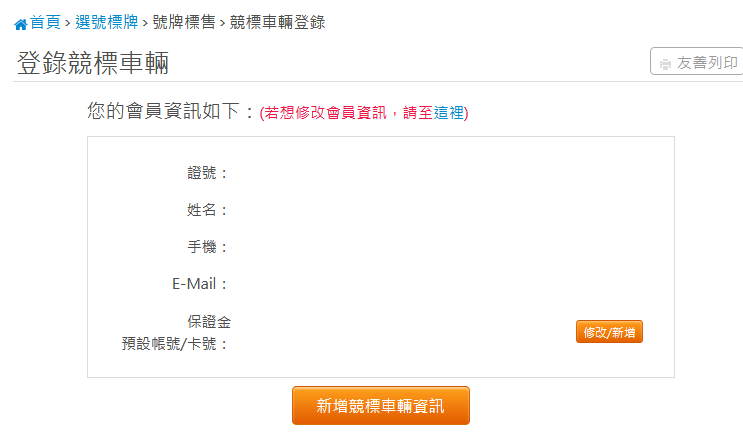Select the 競標車輛登錄 breadcrumb item
Screen dimensions: 743x436
pyautogui.click(x=278, y=22)
